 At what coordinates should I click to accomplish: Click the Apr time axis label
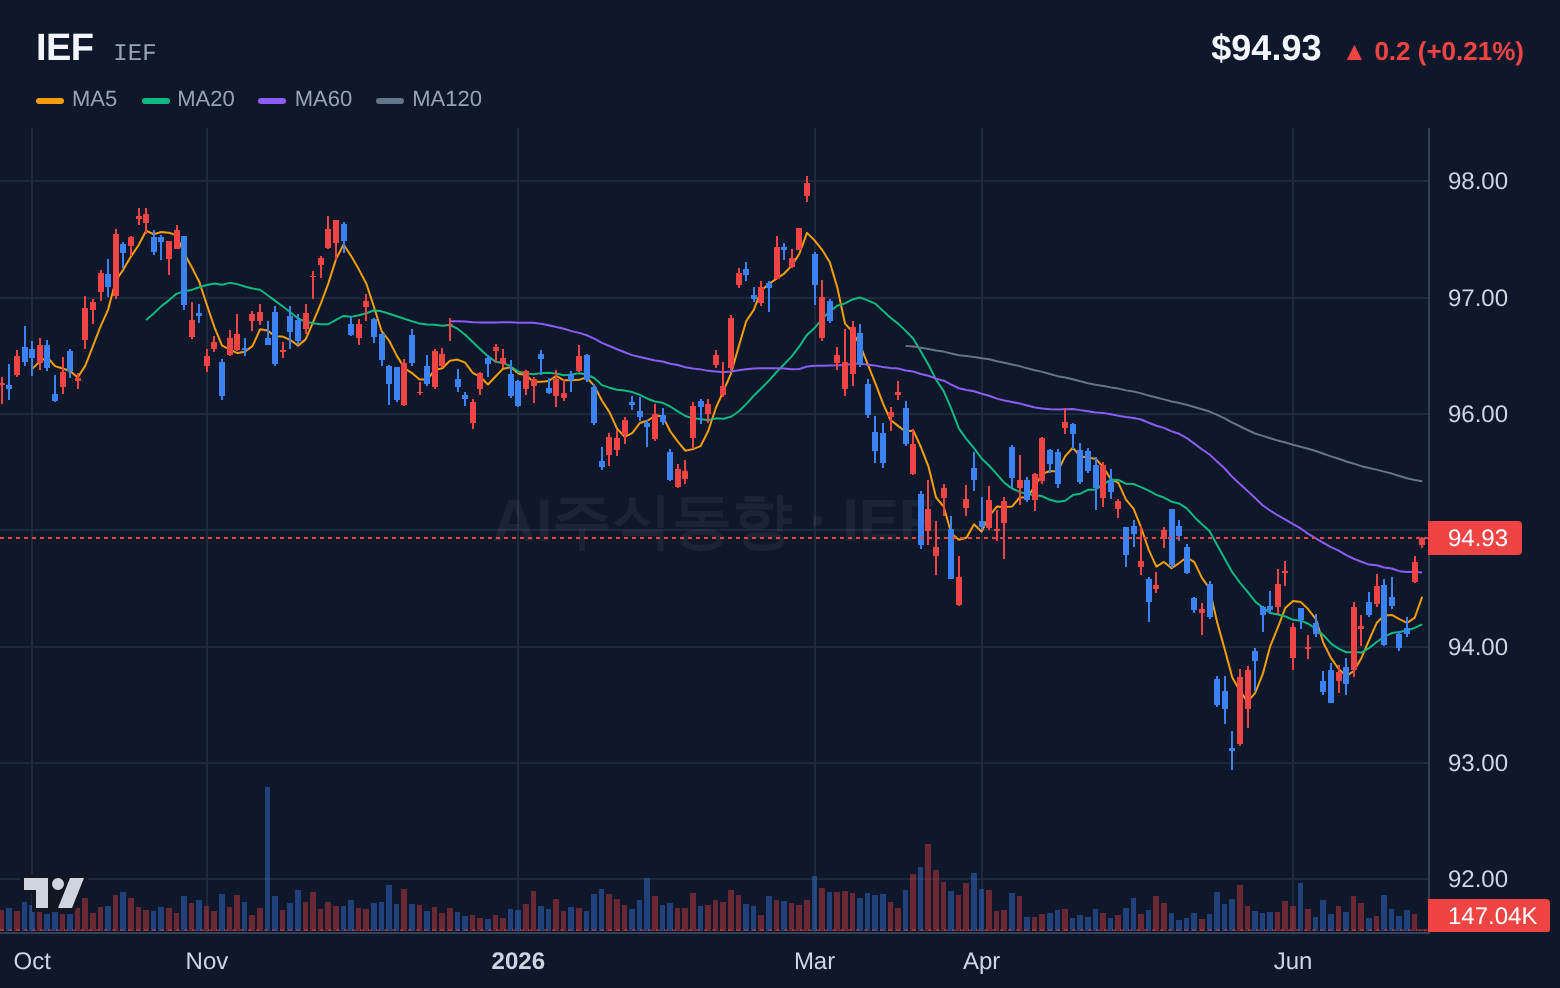click(981, 961)
